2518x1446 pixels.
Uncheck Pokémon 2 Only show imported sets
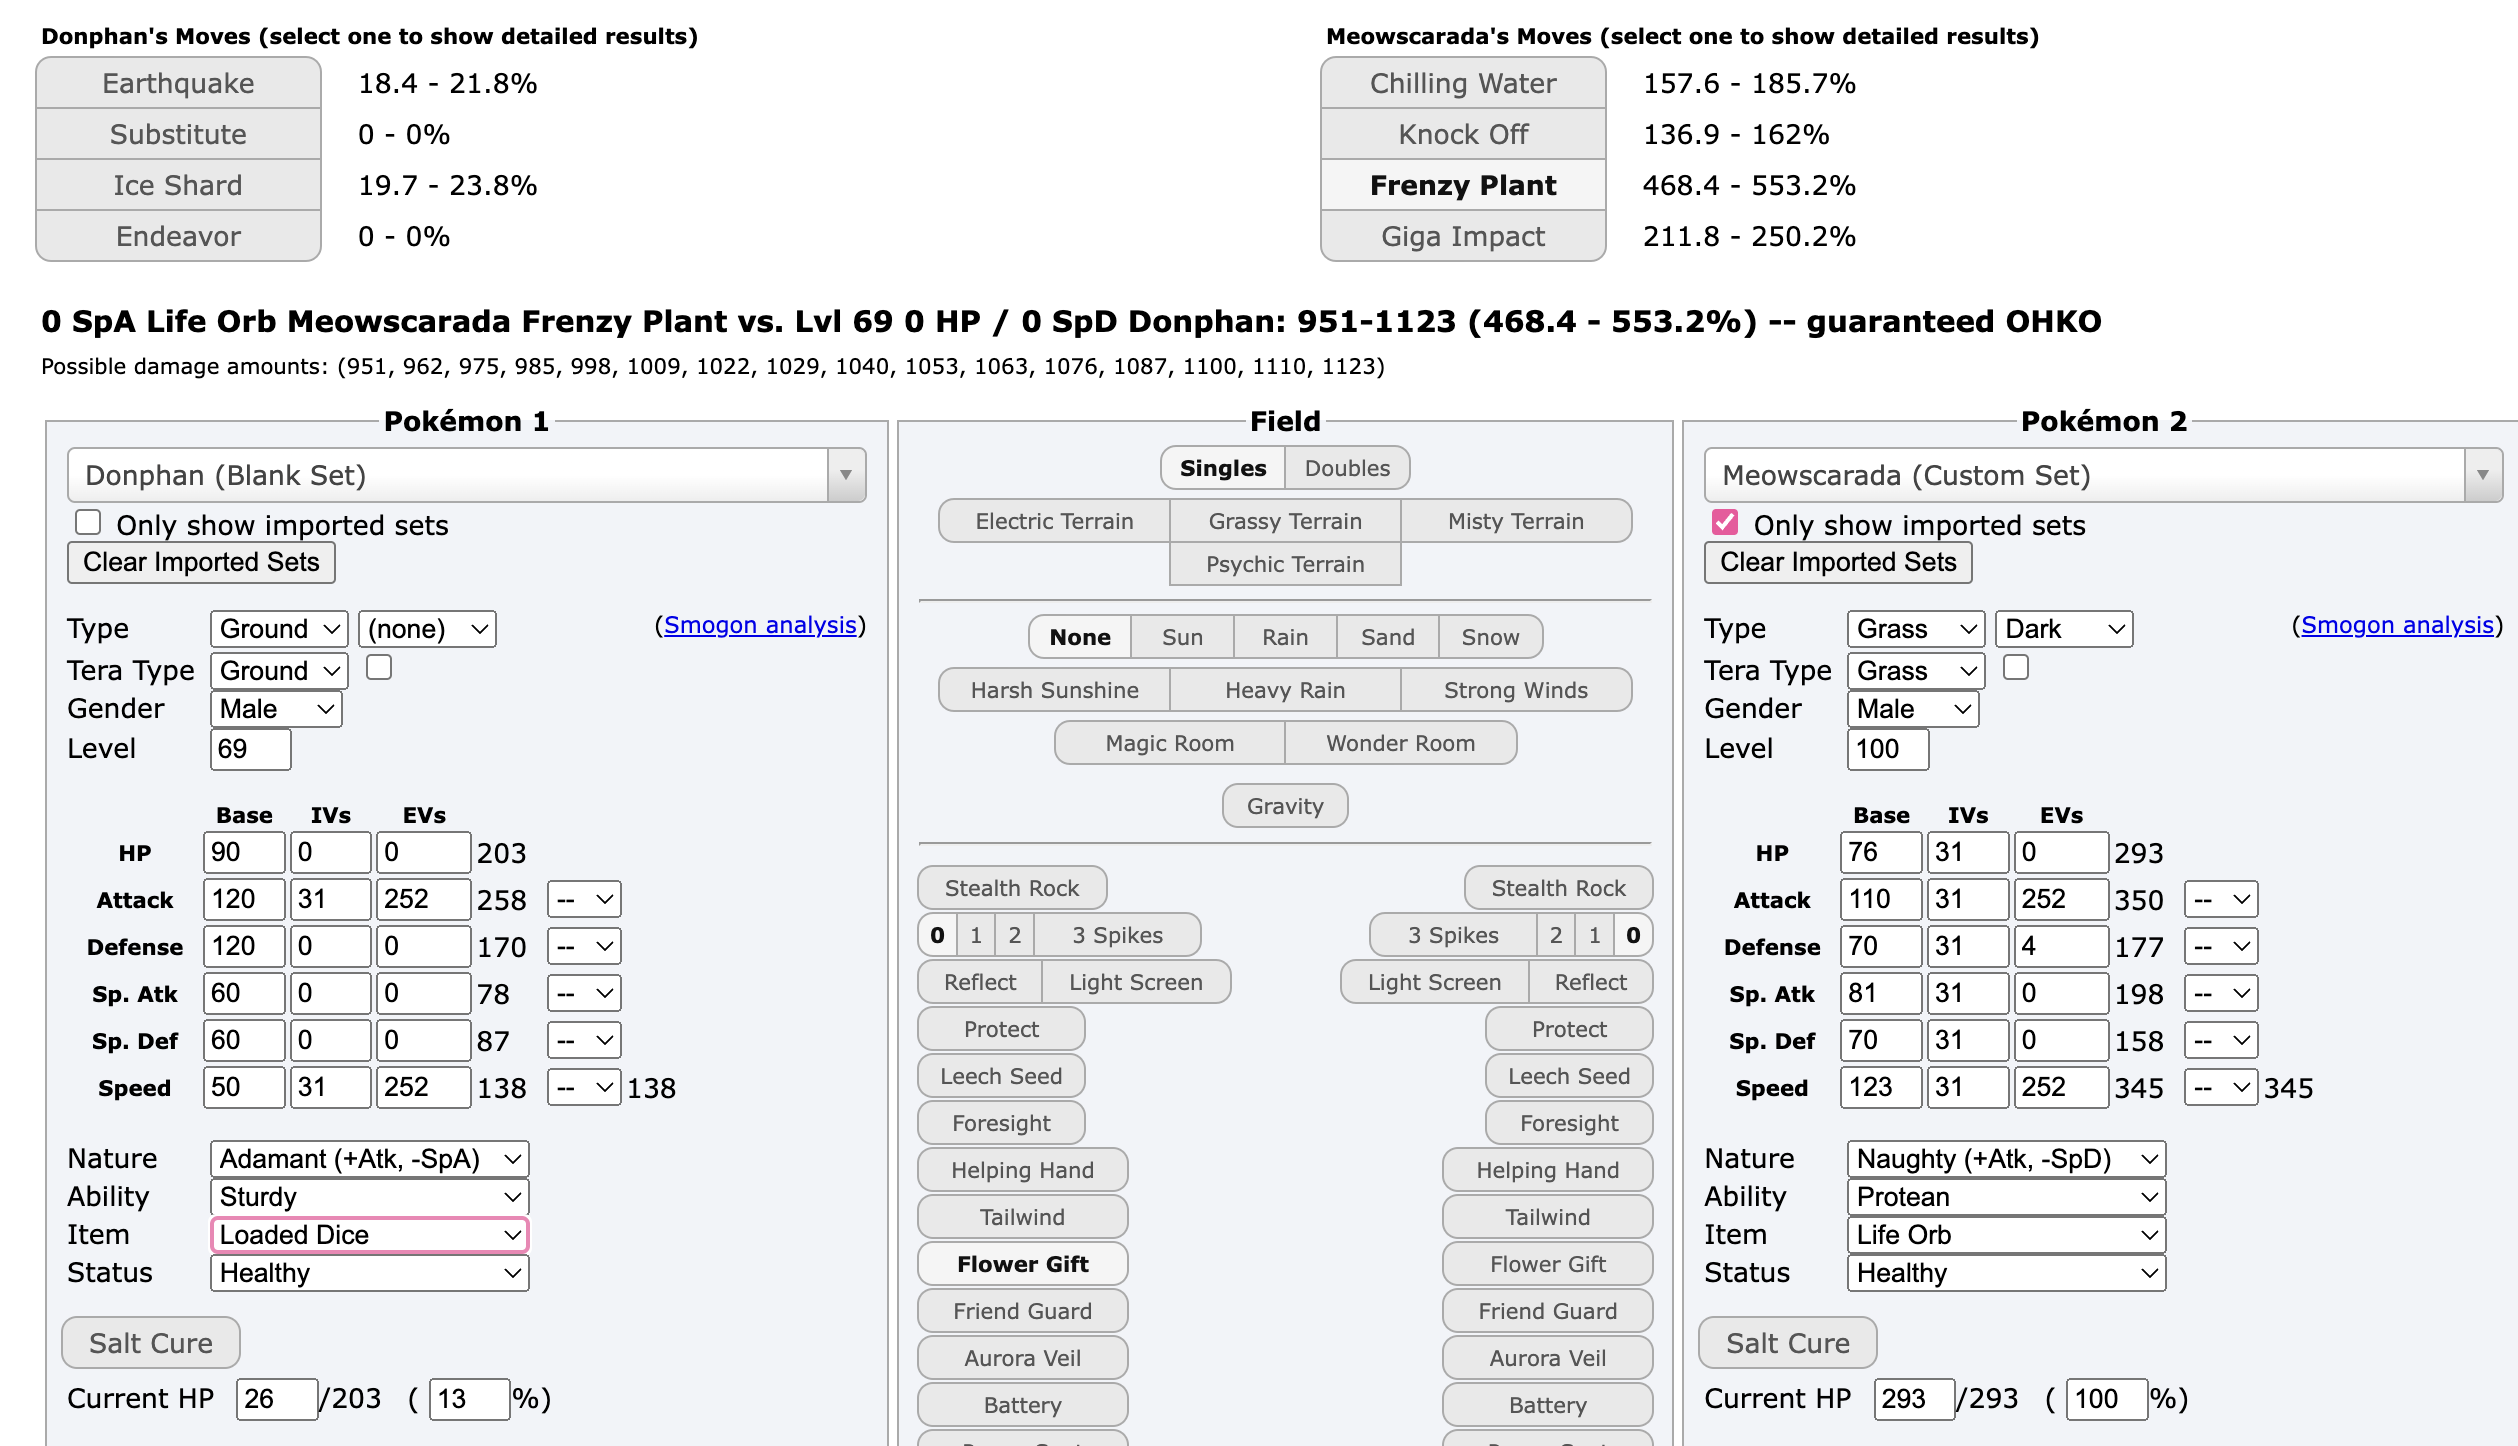coord(1725,522)
